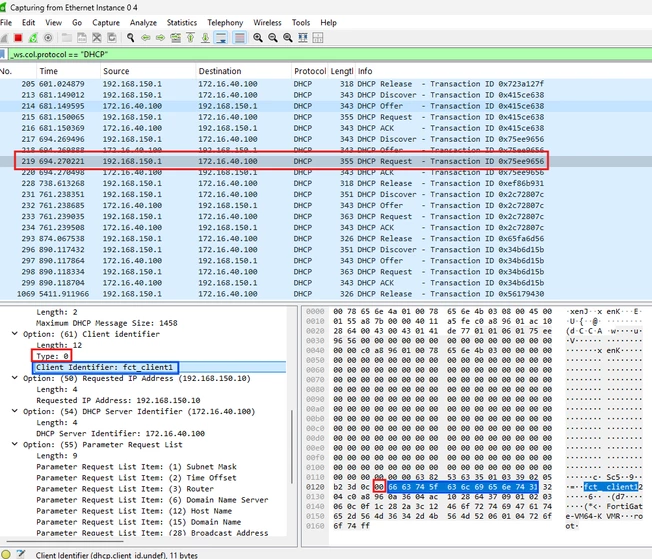Select 'Maximum DHCP Message Size: 1458' line
The width and height of the screenshot is (652, 559).
click(x=106, y=323)
